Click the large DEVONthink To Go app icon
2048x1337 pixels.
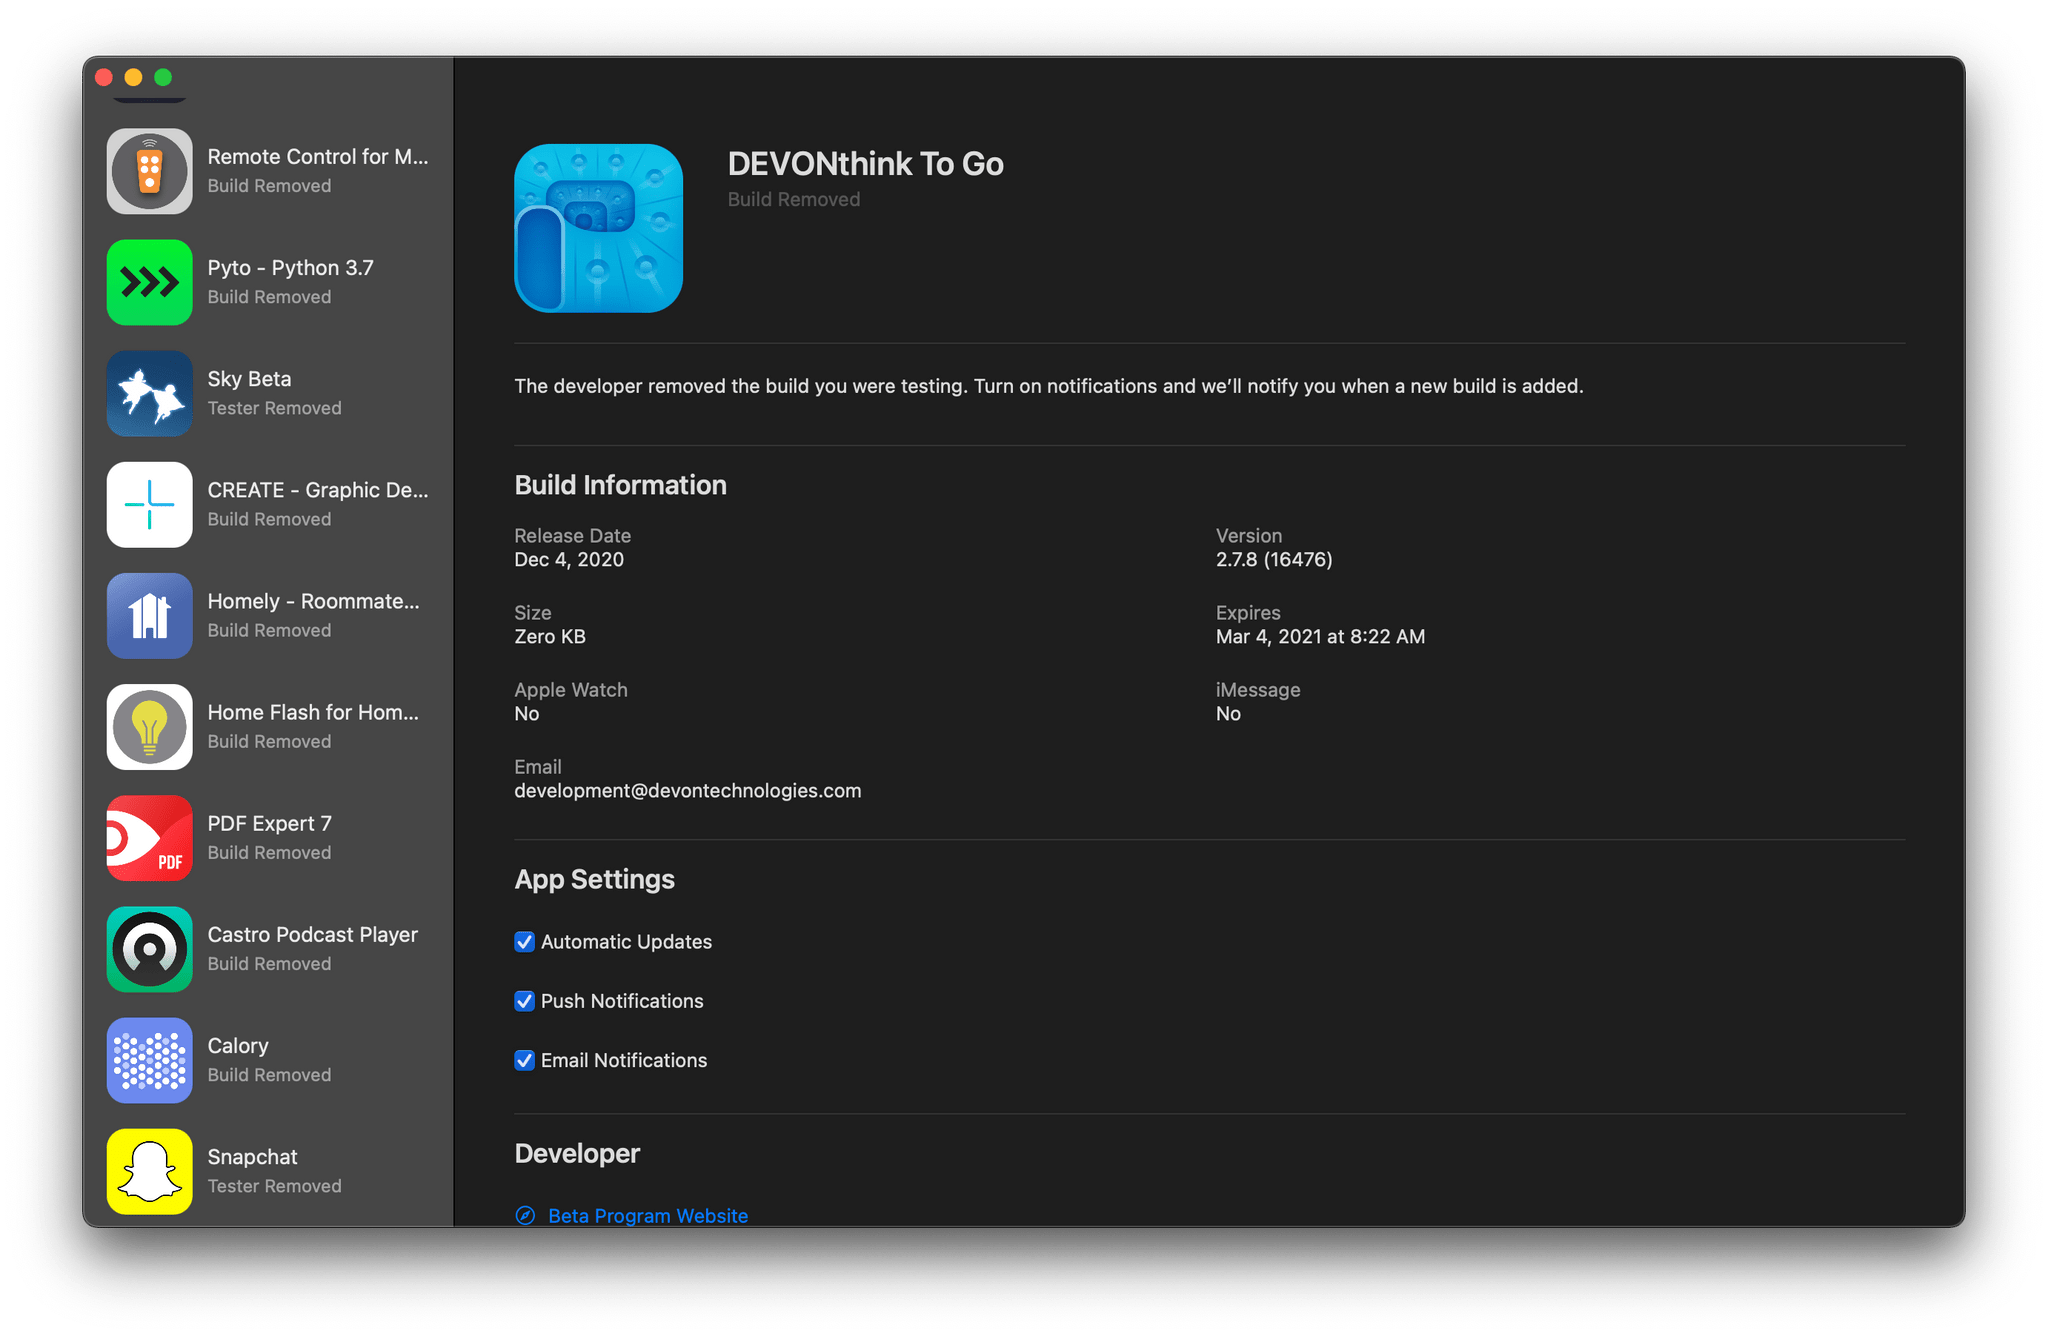pos(598,228)
